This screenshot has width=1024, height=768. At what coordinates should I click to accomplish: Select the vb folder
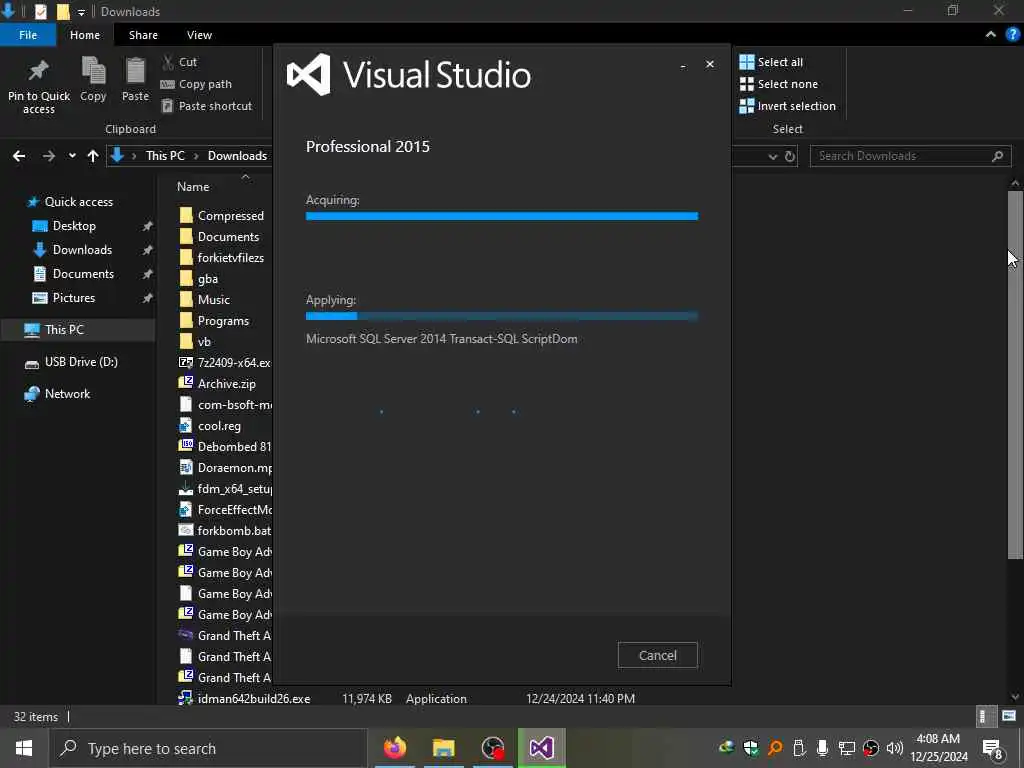204,342
